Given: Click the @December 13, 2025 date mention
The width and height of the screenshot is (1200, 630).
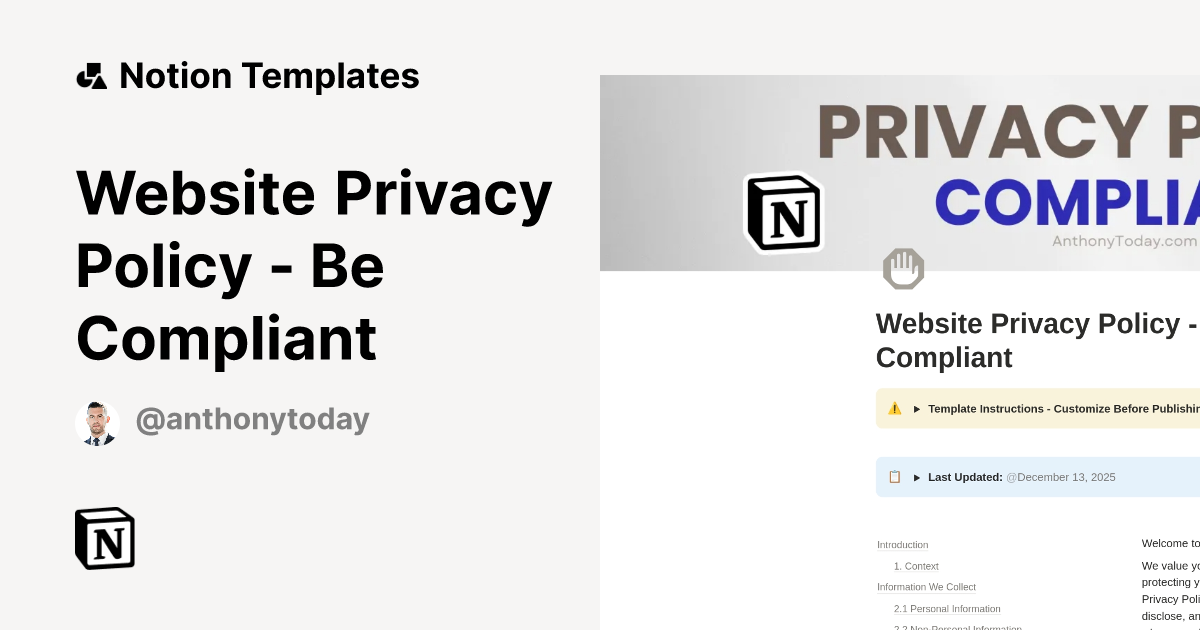Looking at the screenshot, I should tap(1060, 477).
